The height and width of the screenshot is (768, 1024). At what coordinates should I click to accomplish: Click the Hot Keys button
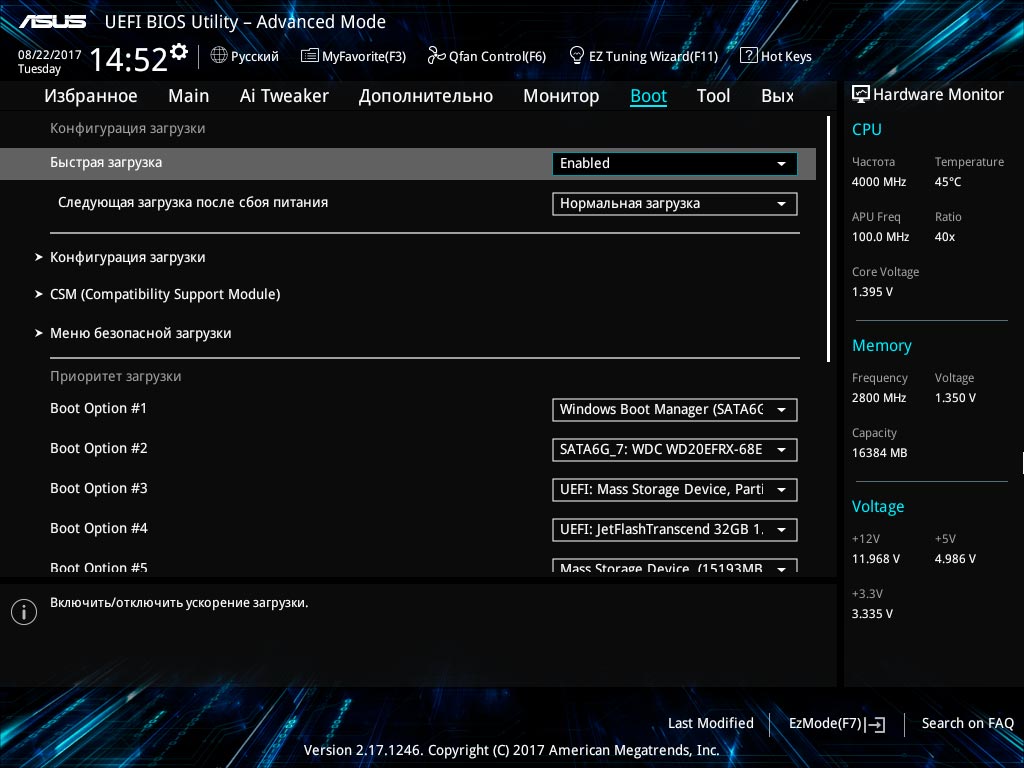776,56
